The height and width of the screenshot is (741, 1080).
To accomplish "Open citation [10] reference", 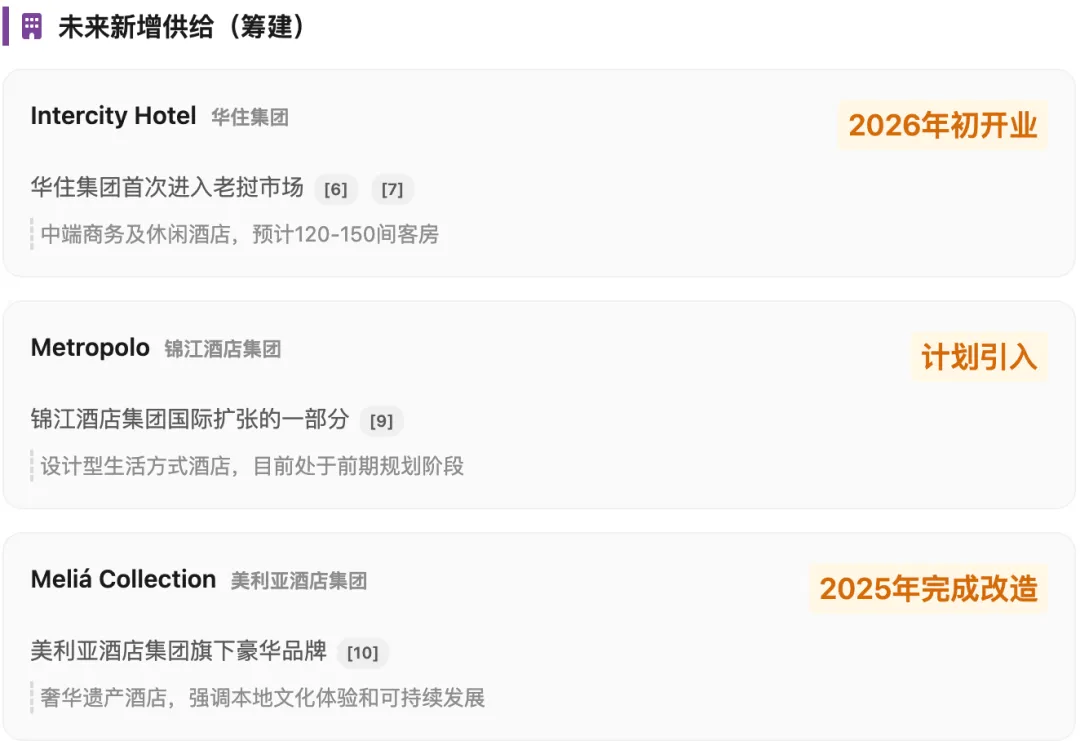I will (363, 652).
